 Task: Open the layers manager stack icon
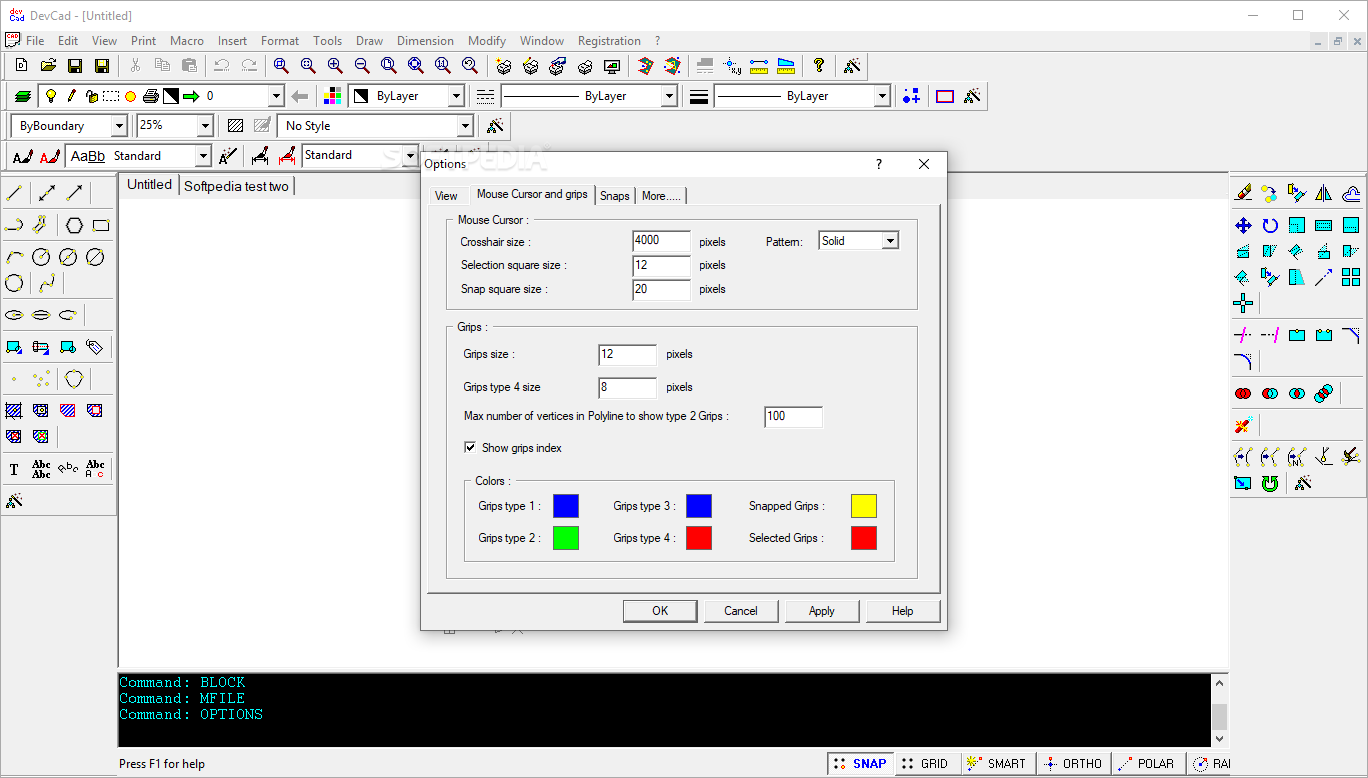point(22,96)
